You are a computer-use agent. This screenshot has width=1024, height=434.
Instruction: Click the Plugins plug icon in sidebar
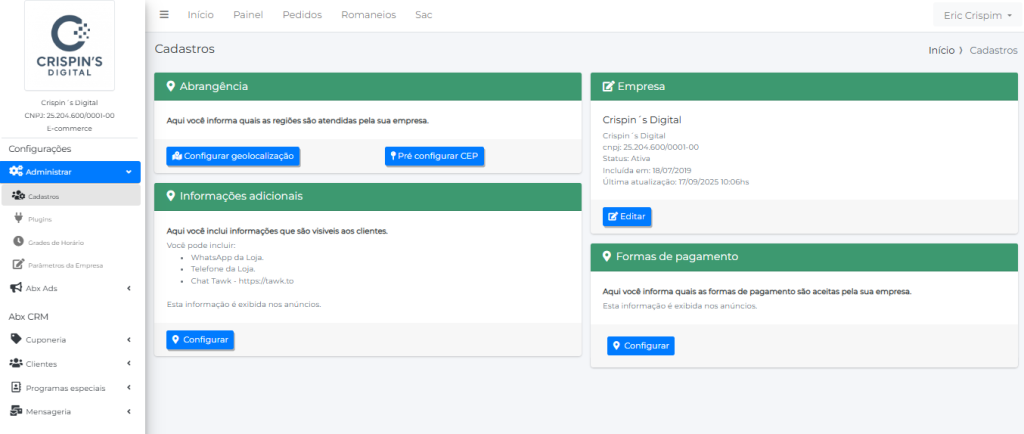(18, 218)
